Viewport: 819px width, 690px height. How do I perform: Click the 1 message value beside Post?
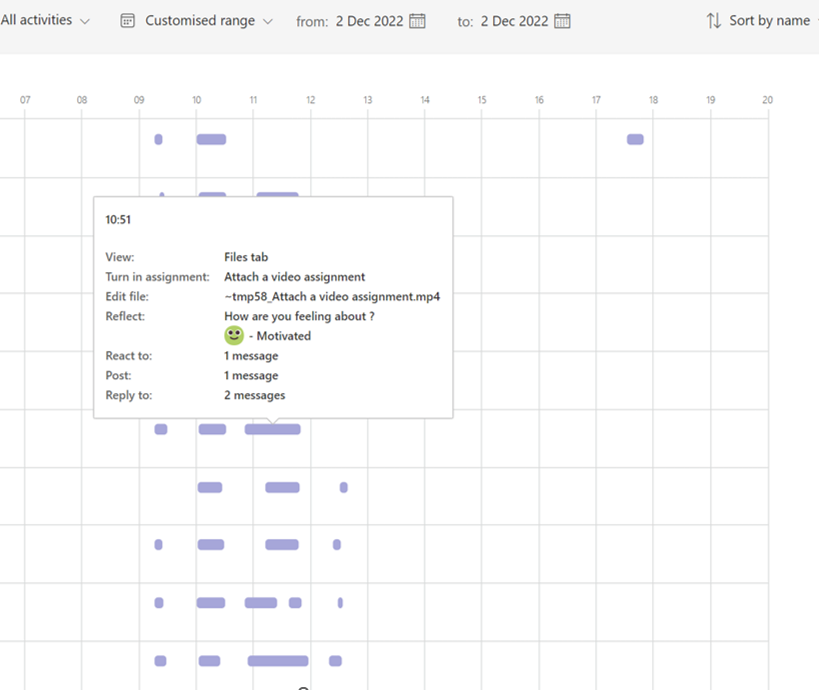coord(251,376)
